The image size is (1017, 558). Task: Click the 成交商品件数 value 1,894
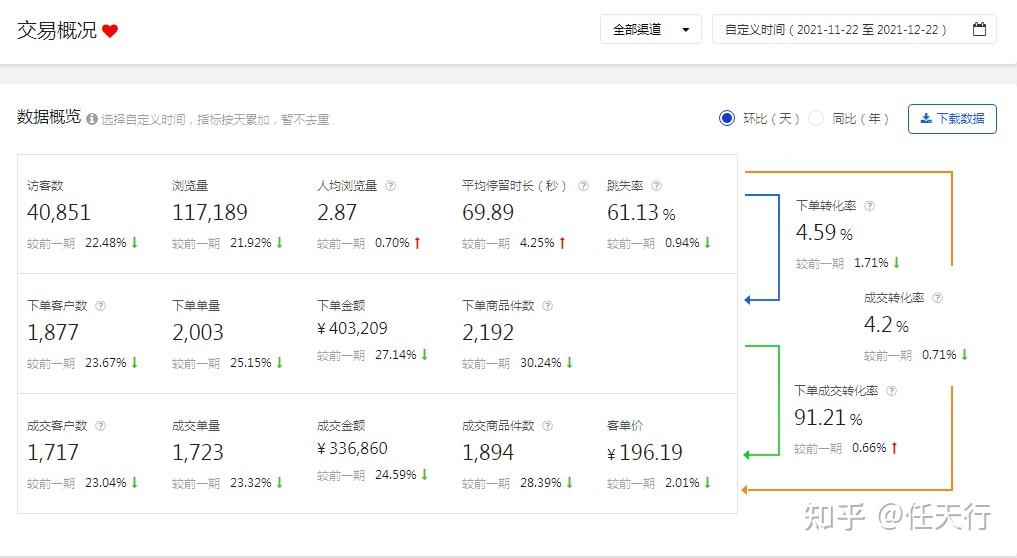(x=488, y=452)
